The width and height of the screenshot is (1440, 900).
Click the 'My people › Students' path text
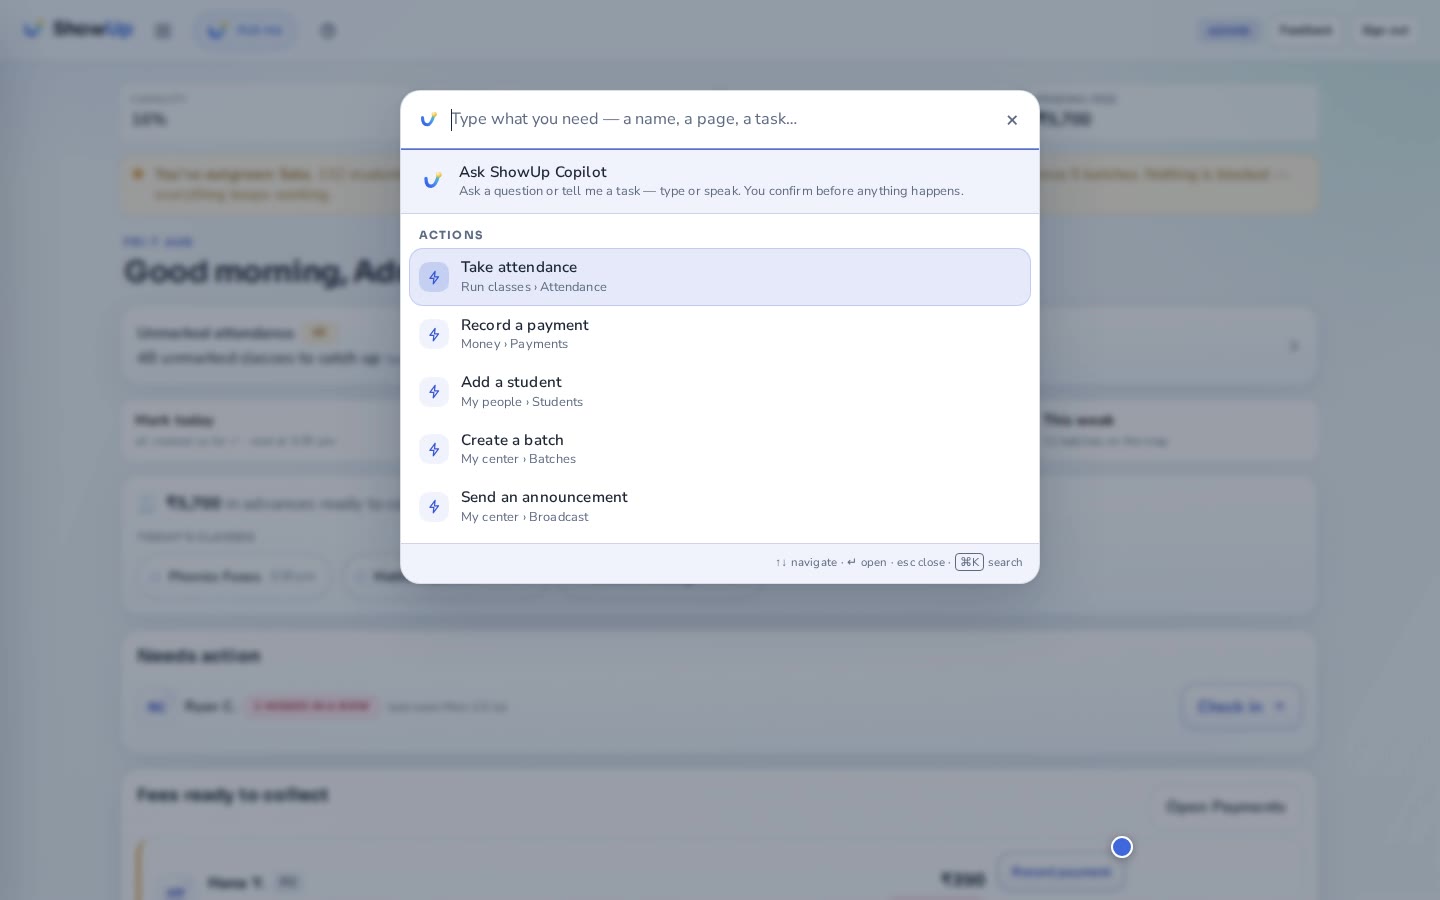522,402
